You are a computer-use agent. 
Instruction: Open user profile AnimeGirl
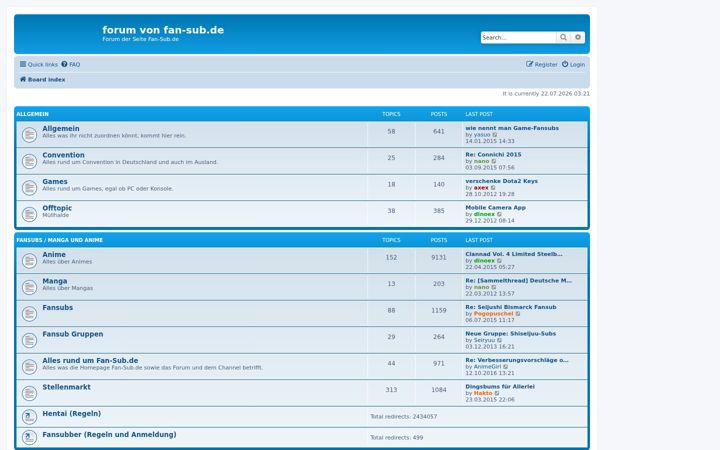(x=487, y=367)
